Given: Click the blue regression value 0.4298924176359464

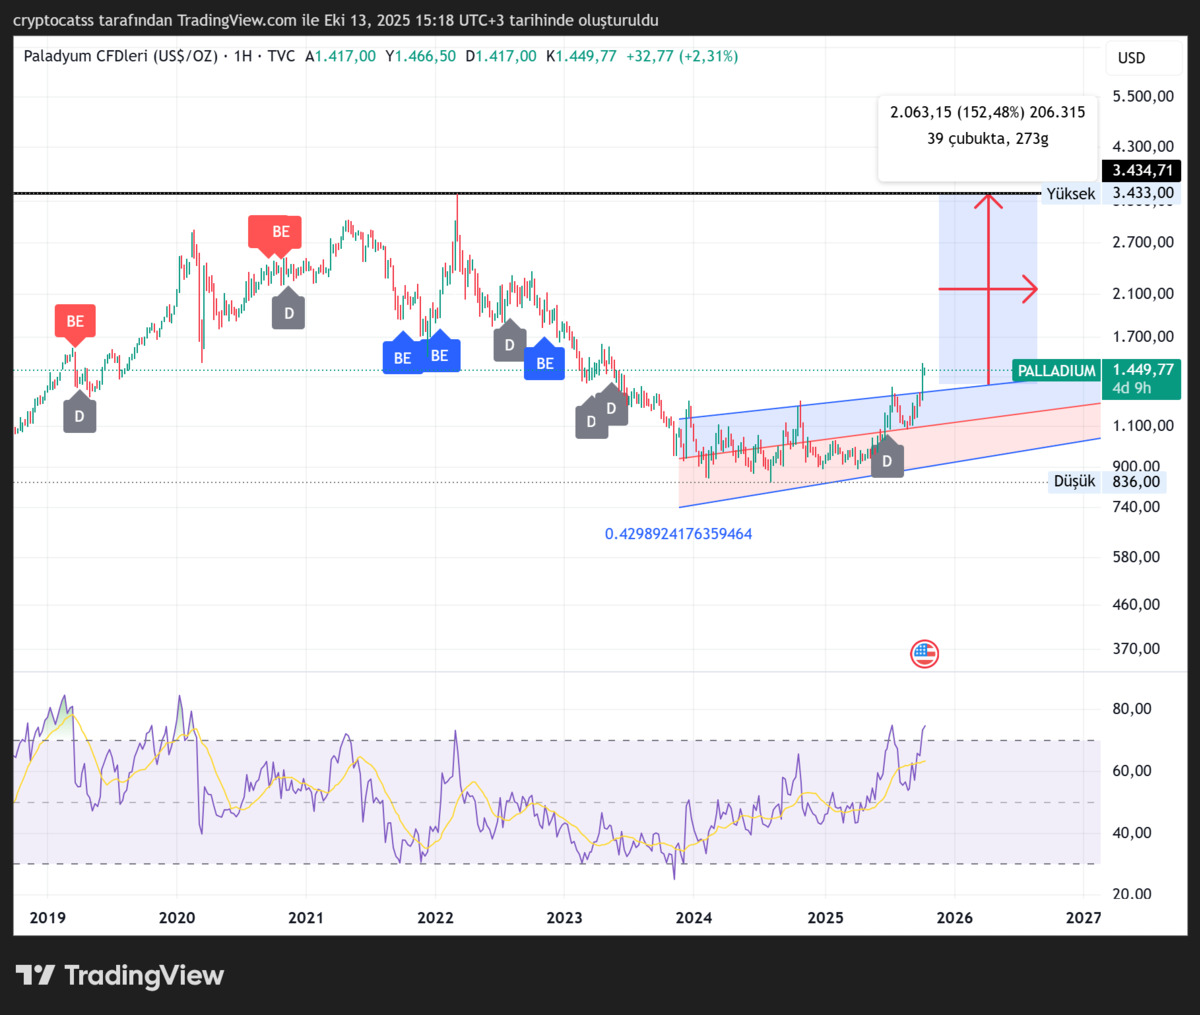Looking at the screenshot, I should tap(678, 534).
